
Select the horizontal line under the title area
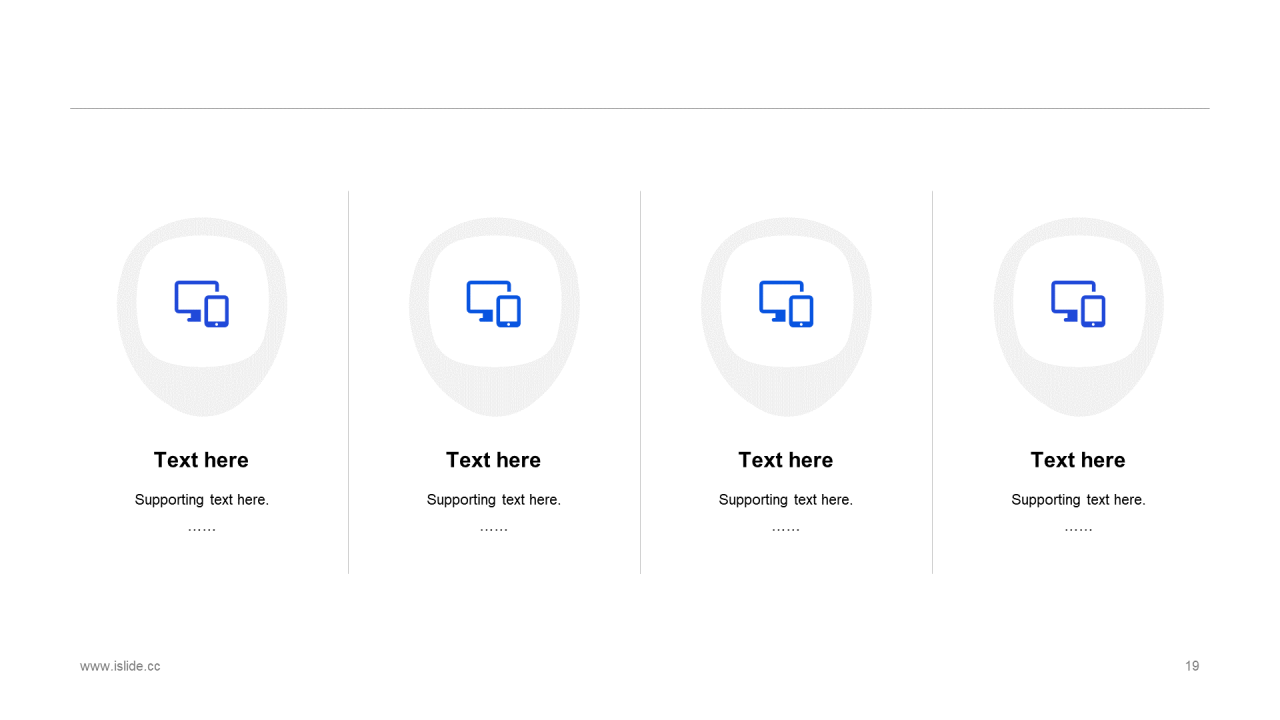pos(640,108)
